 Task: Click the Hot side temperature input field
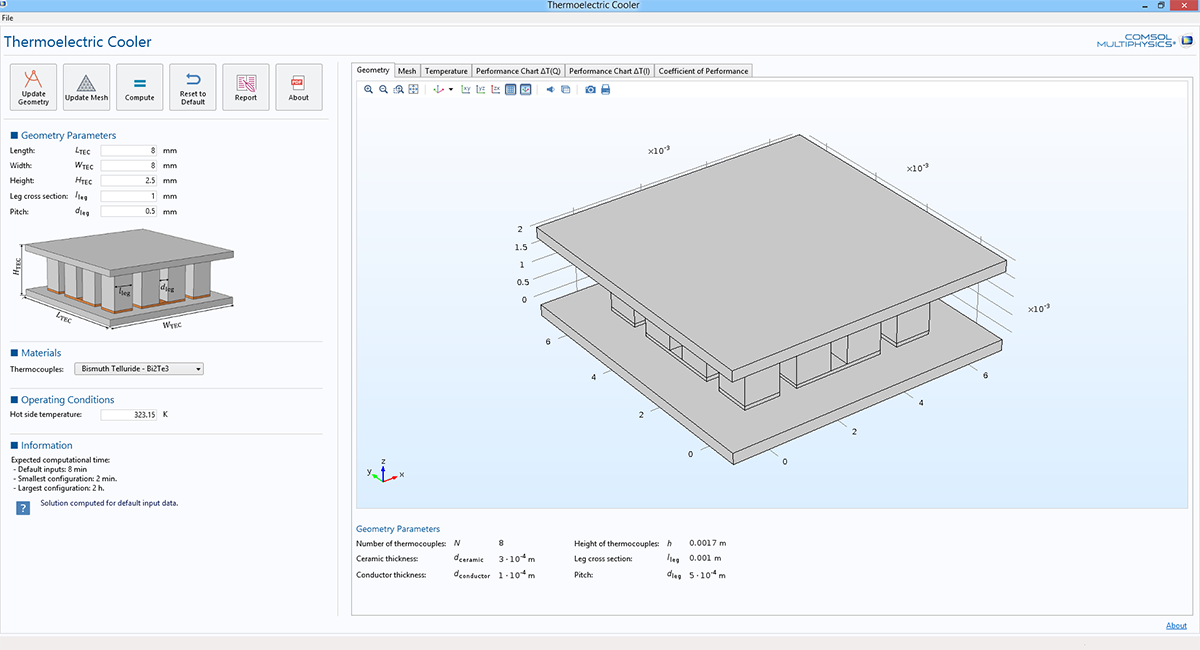(x=130, y=414)
